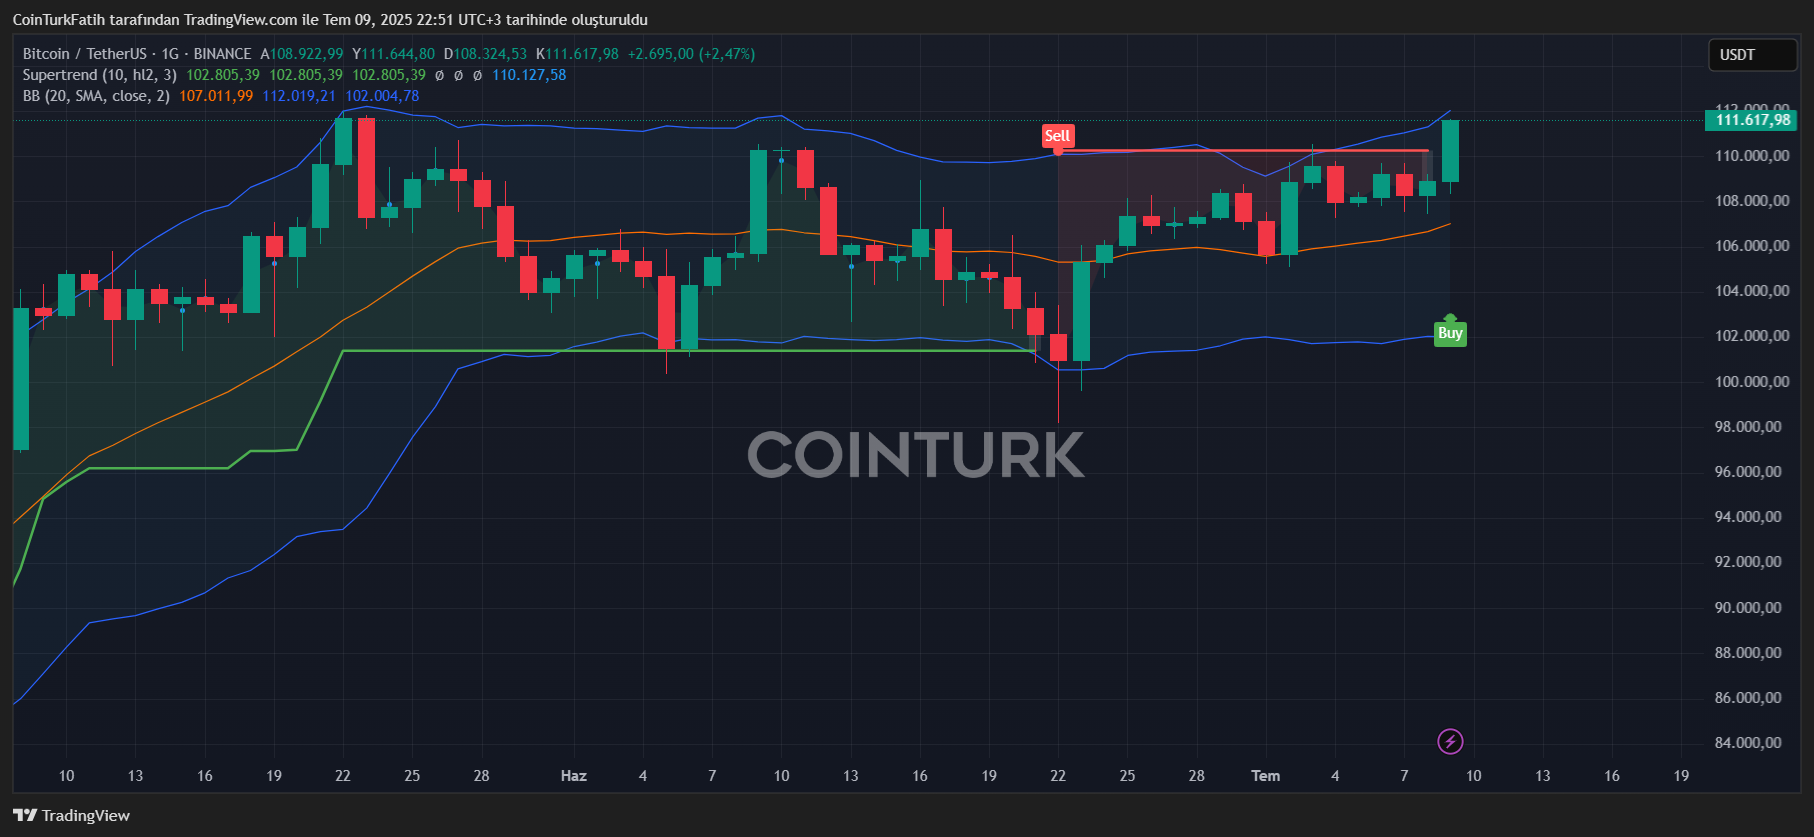Screen dimensions: 1814x837
Task: Click the latest green candle at 111.617
Action: click(1450, 150)
